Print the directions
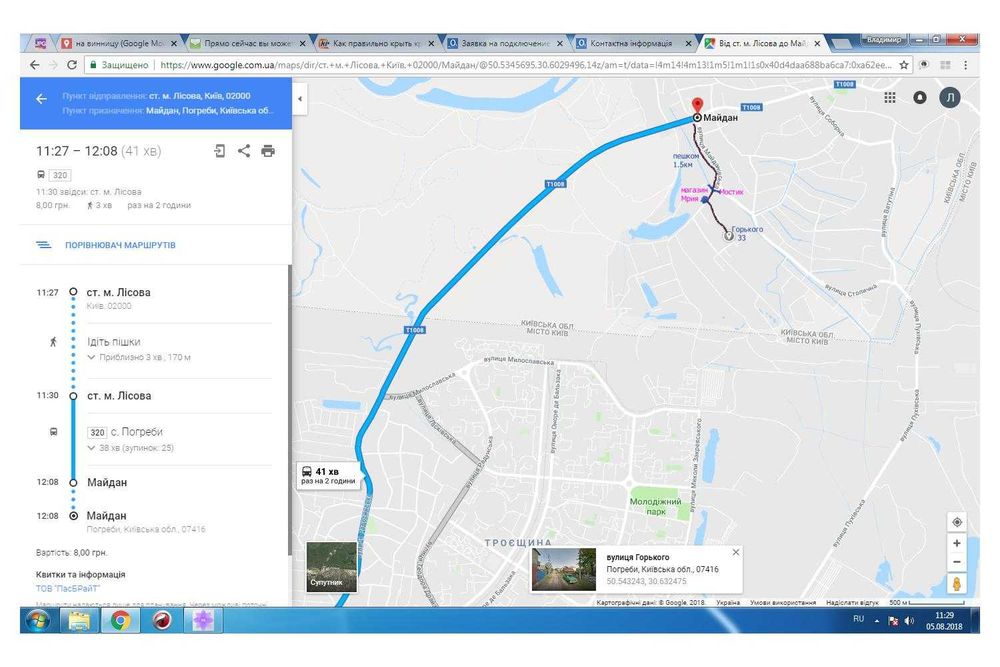Image resolution: width=1000 pixels, height=667 pixels. pos(268,151)
